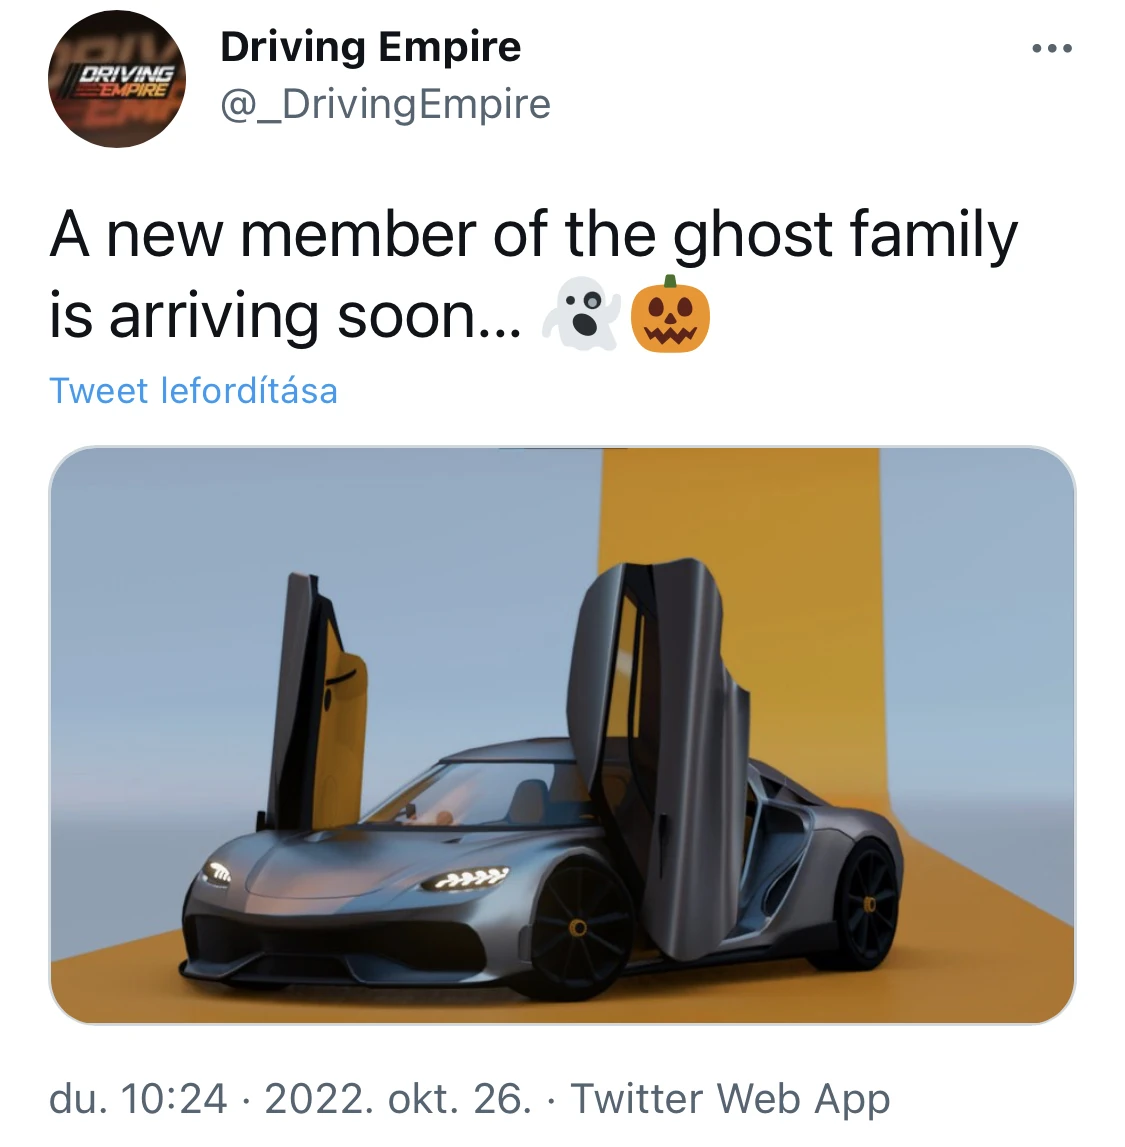Click the tweet text about ghost family
The height and width of the screenshot is (1147, 1125).
[533, 277]
